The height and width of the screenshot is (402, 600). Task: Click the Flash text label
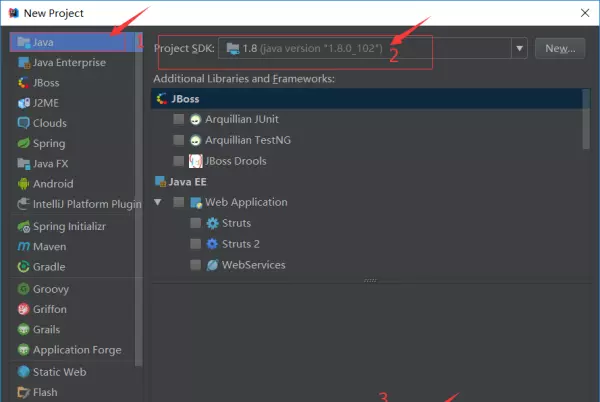click(45, 392)
